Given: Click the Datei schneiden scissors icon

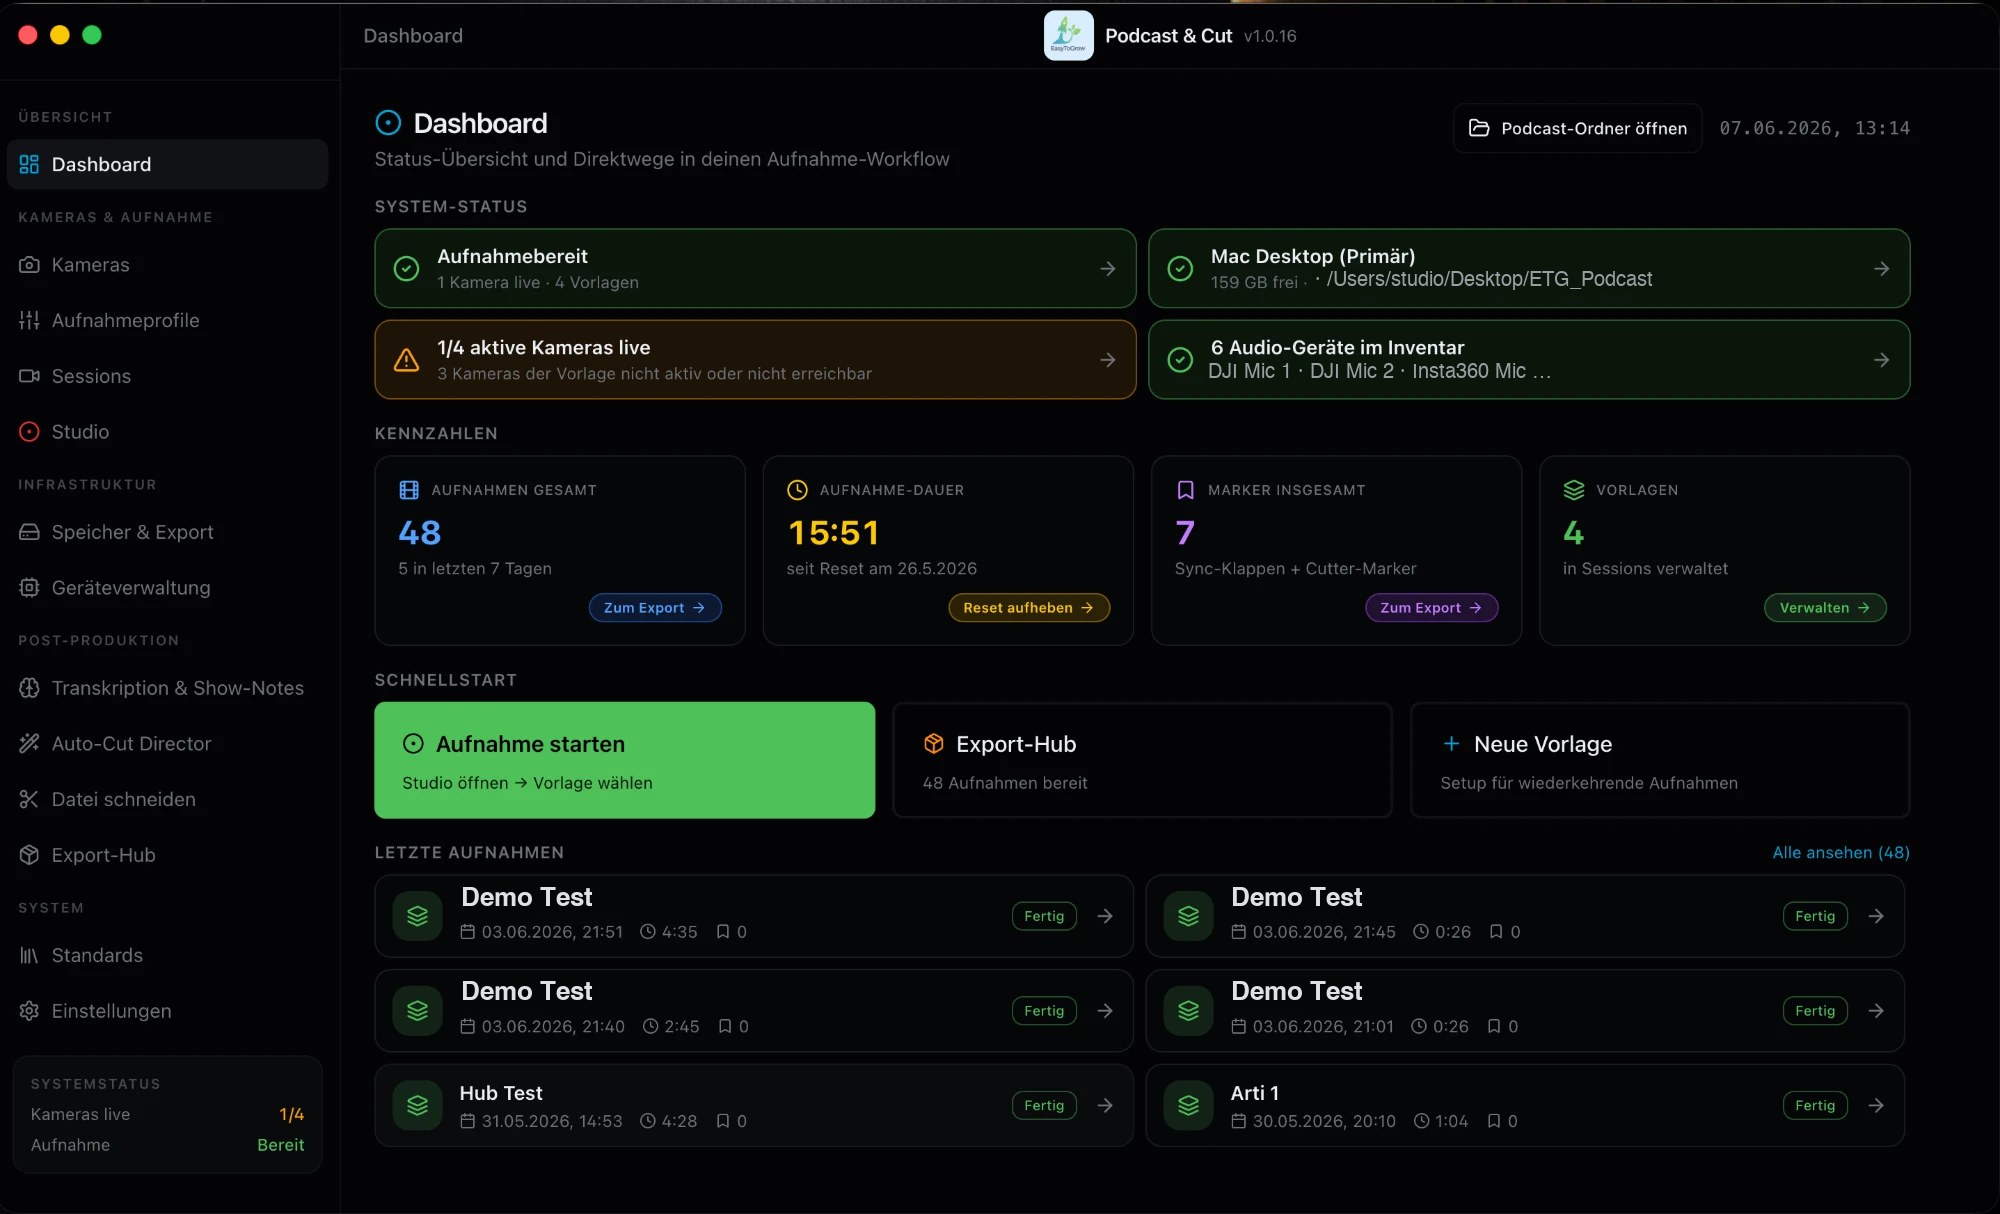Looking at the screenshot, I should 29,799.
